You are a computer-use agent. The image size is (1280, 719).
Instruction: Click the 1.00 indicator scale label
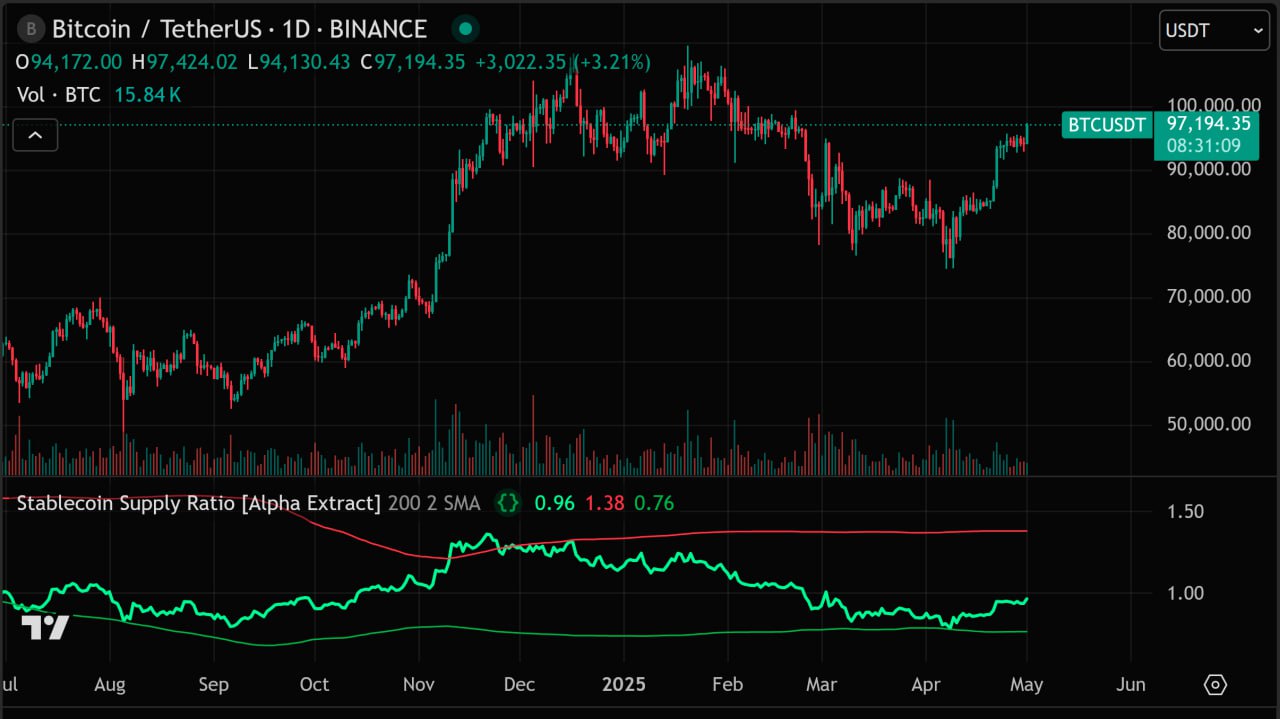(x=1187, y=594)
